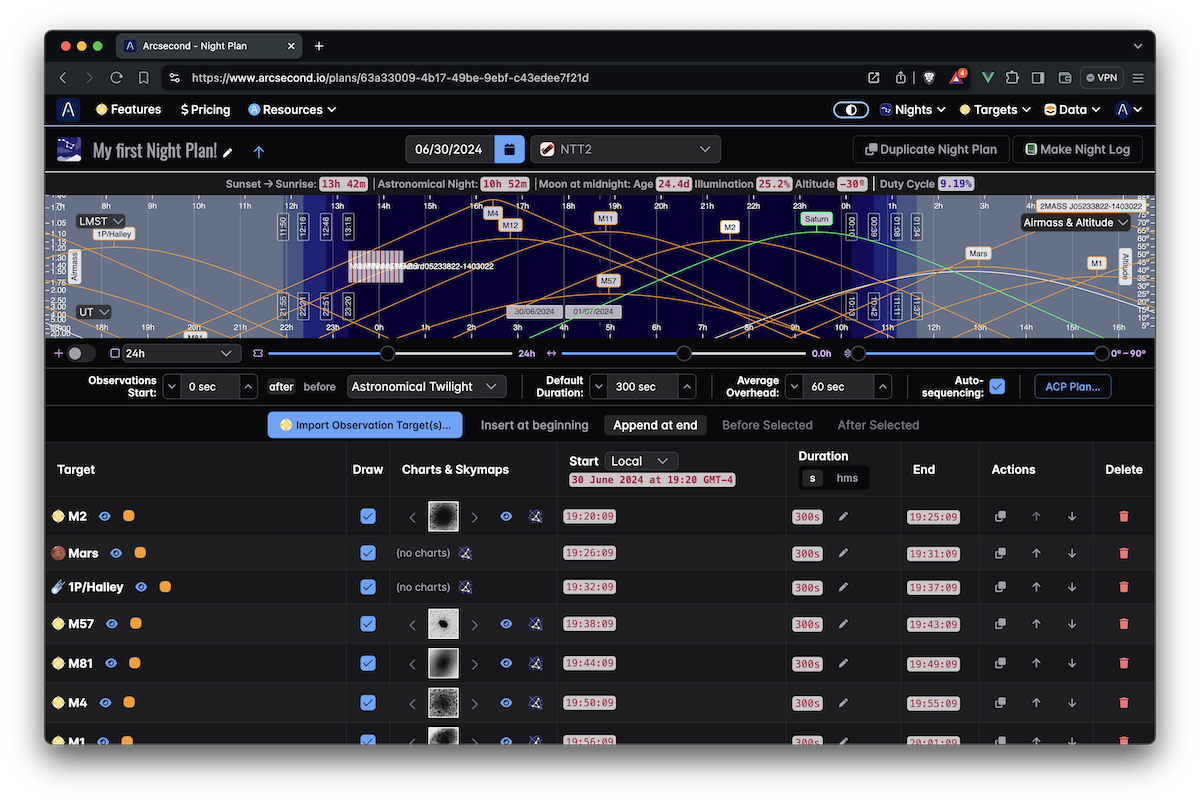Edit duration of 1P/Halley observation

[843, 587]
